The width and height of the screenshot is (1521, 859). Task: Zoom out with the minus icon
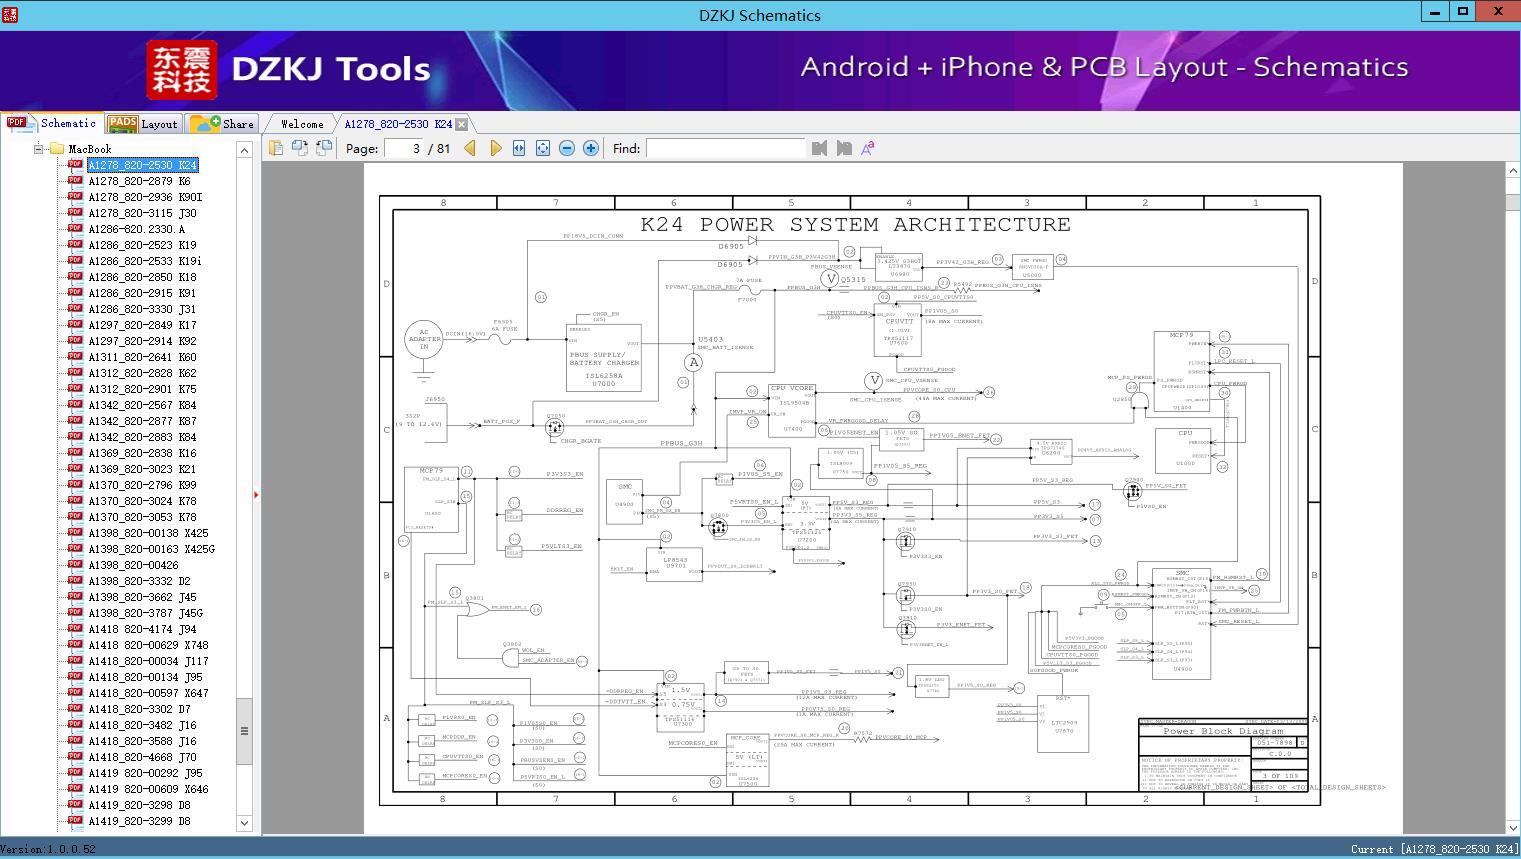567,148
